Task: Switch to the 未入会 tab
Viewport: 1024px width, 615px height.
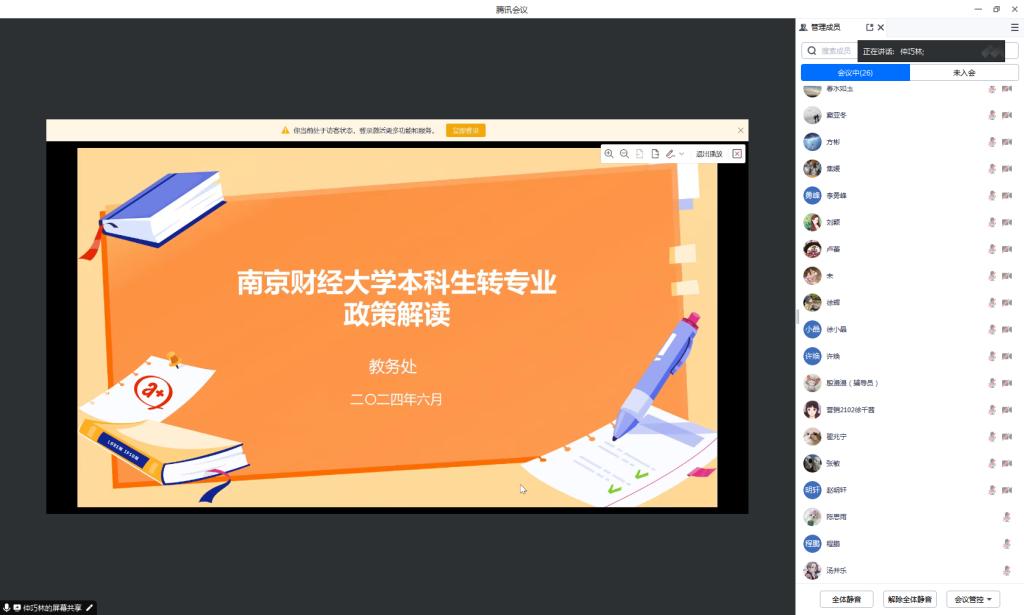Action: [964, 73]
